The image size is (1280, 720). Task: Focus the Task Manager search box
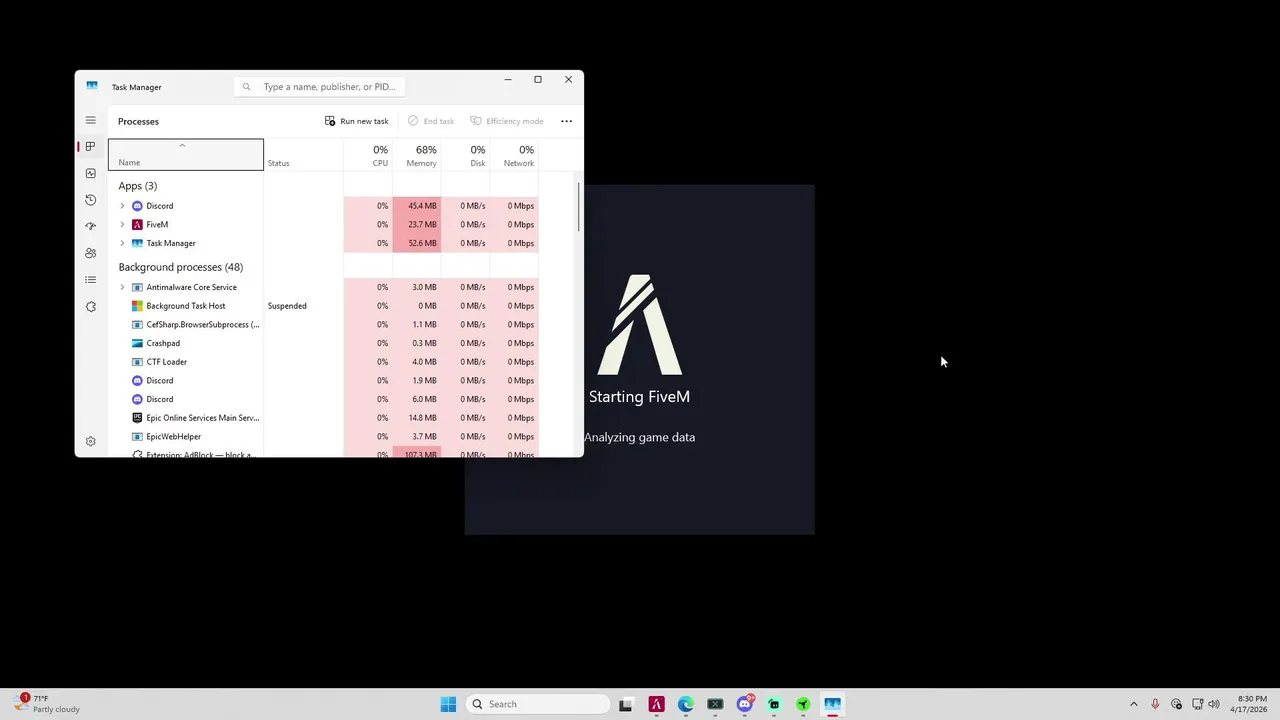tap(320, 87)
